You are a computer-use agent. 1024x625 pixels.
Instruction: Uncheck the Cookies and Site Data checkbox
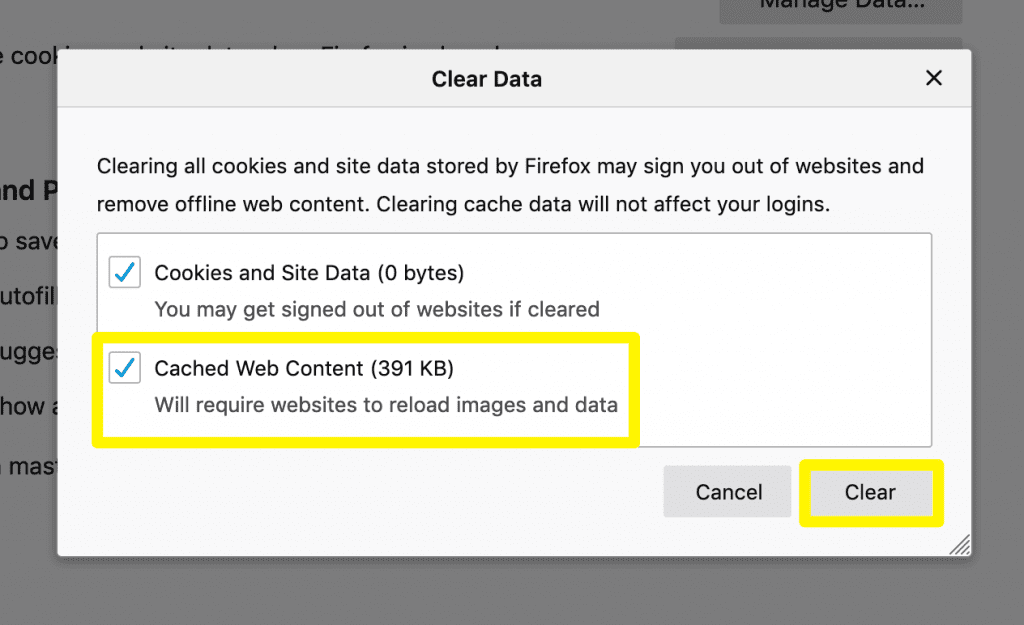tap(124, 272)
